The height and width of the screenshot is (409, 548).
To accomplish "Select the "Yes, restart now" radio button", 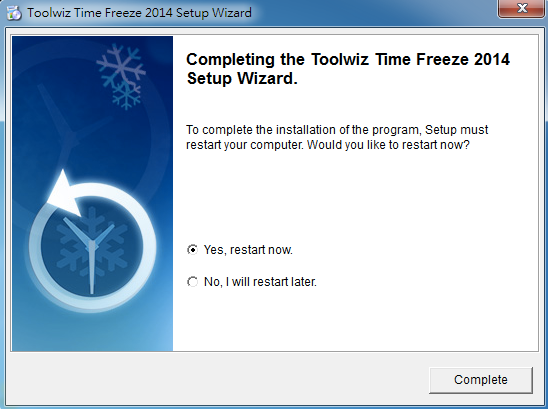I will pyautogui.click(x=192, y=250).
